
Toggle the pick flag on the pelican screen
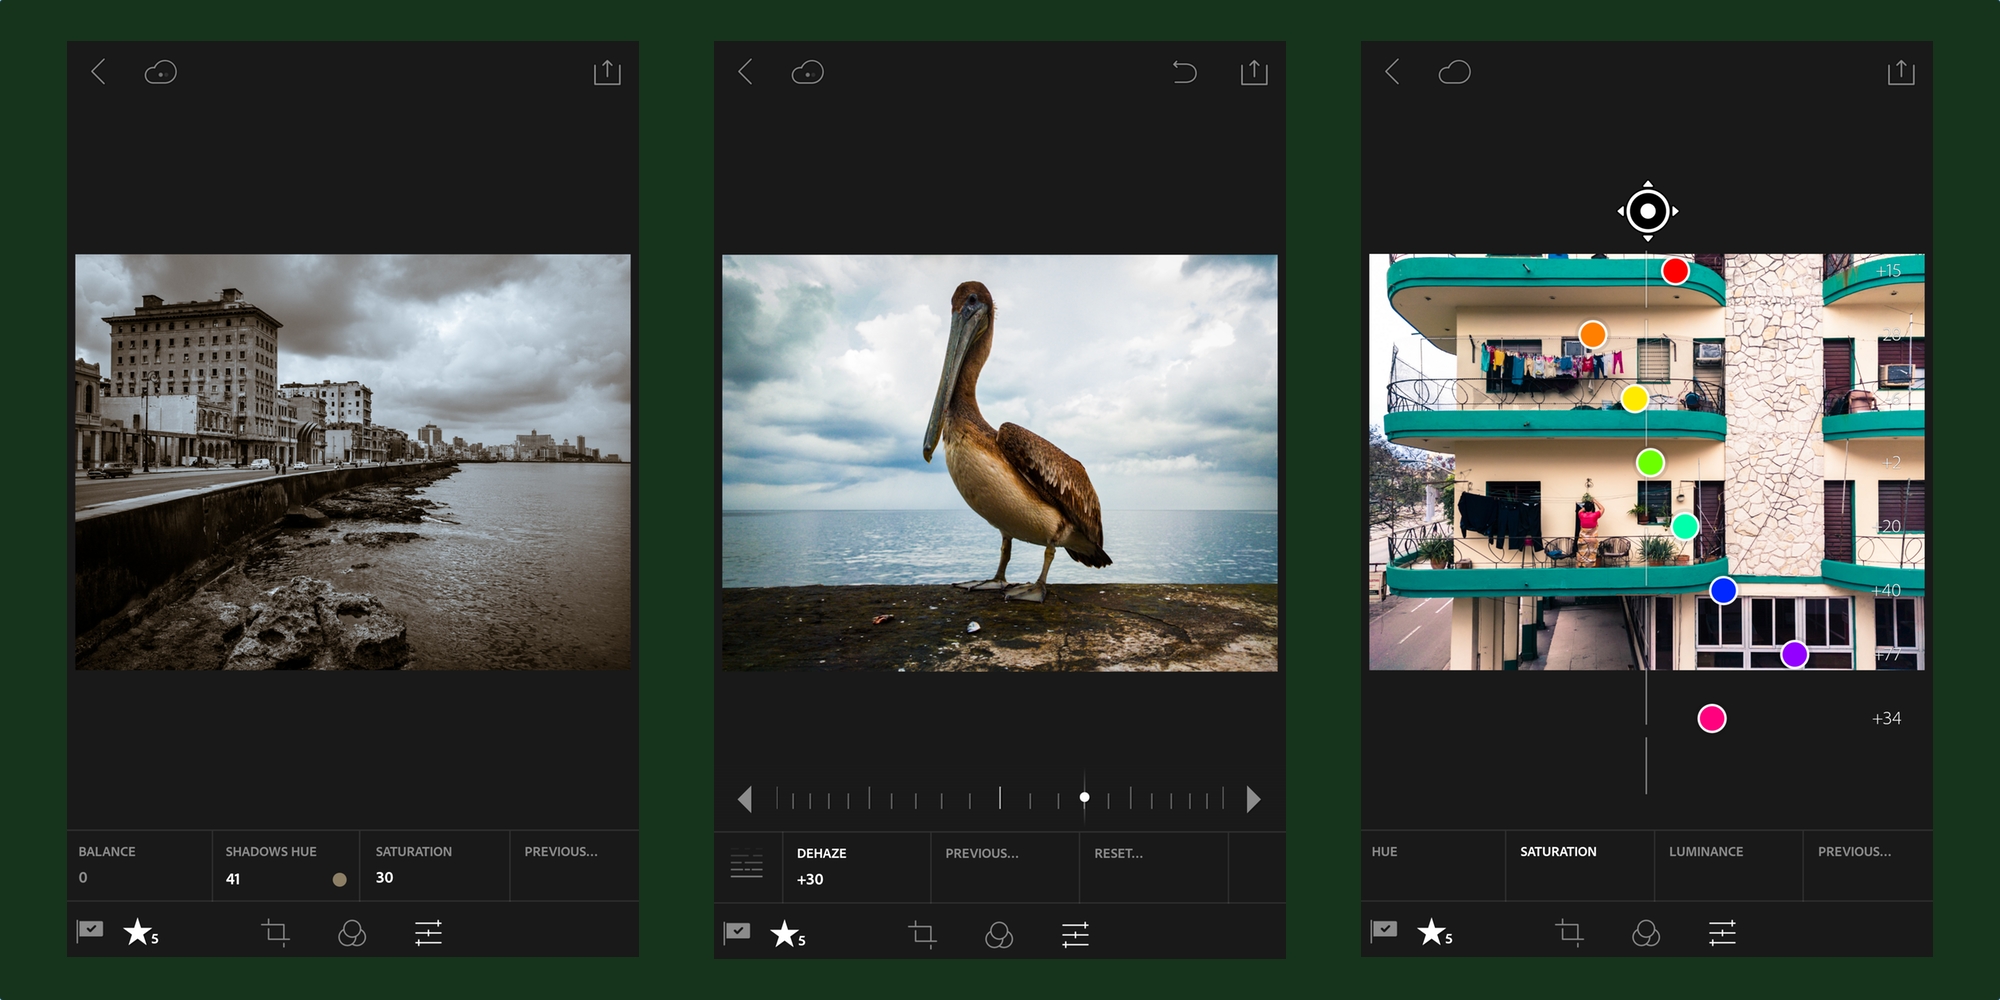tap(737, 932)
